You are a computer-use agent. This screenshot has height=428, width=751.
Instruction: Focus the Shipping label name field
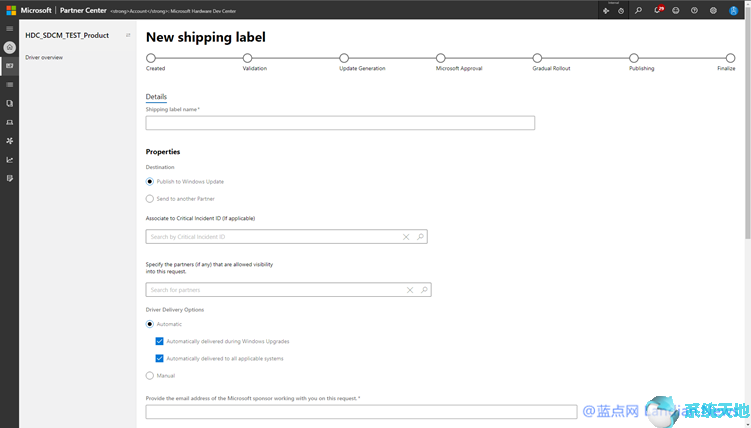340,123
